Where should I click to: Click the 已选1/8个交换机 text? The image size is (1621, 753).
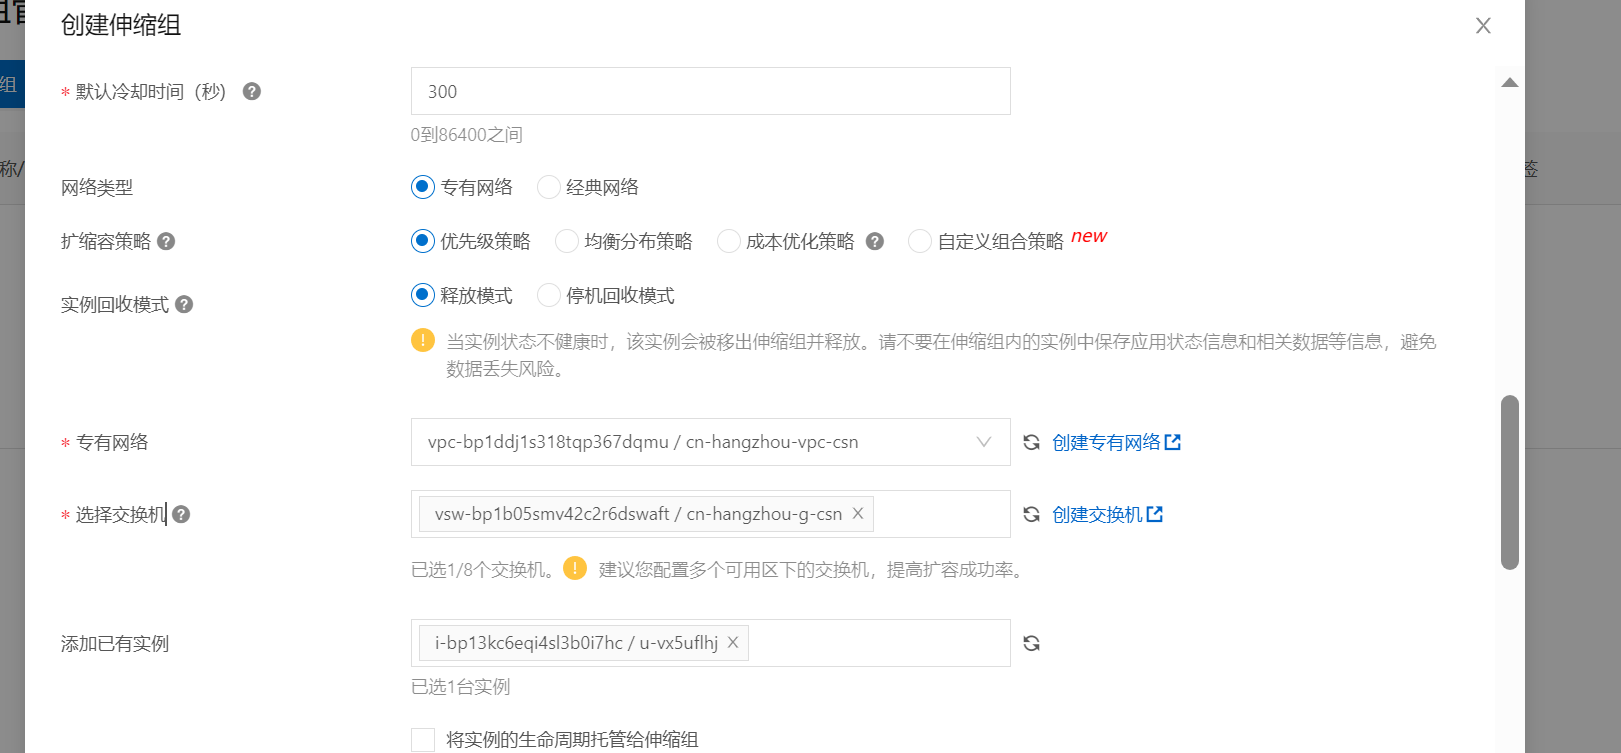483,570
